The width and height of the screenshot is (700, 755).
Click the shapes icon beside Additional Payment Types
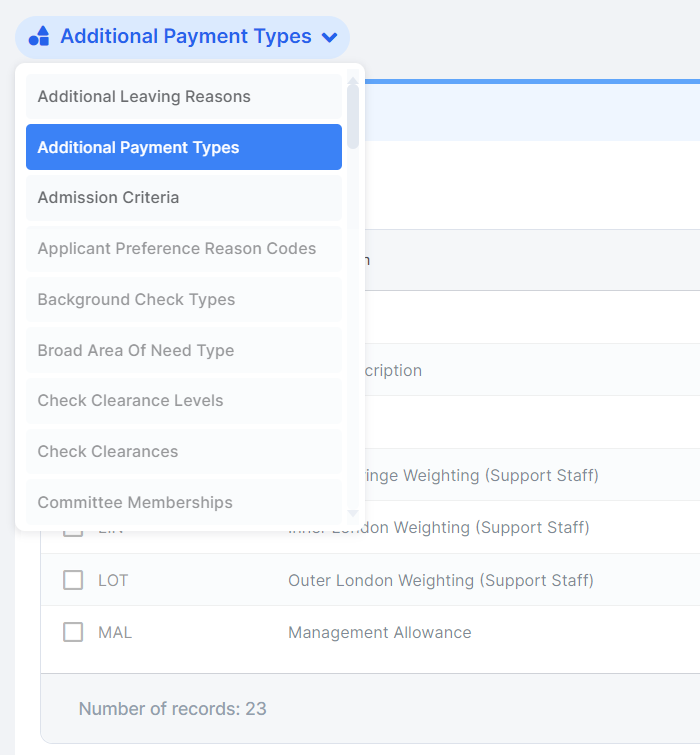(39, 37)
